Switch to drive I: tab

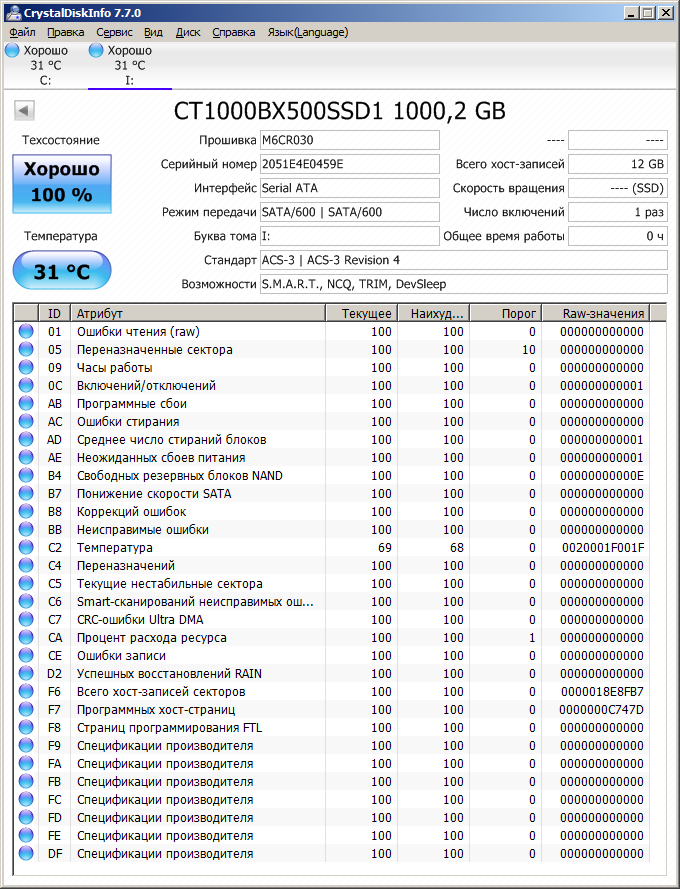coord(129,65)
